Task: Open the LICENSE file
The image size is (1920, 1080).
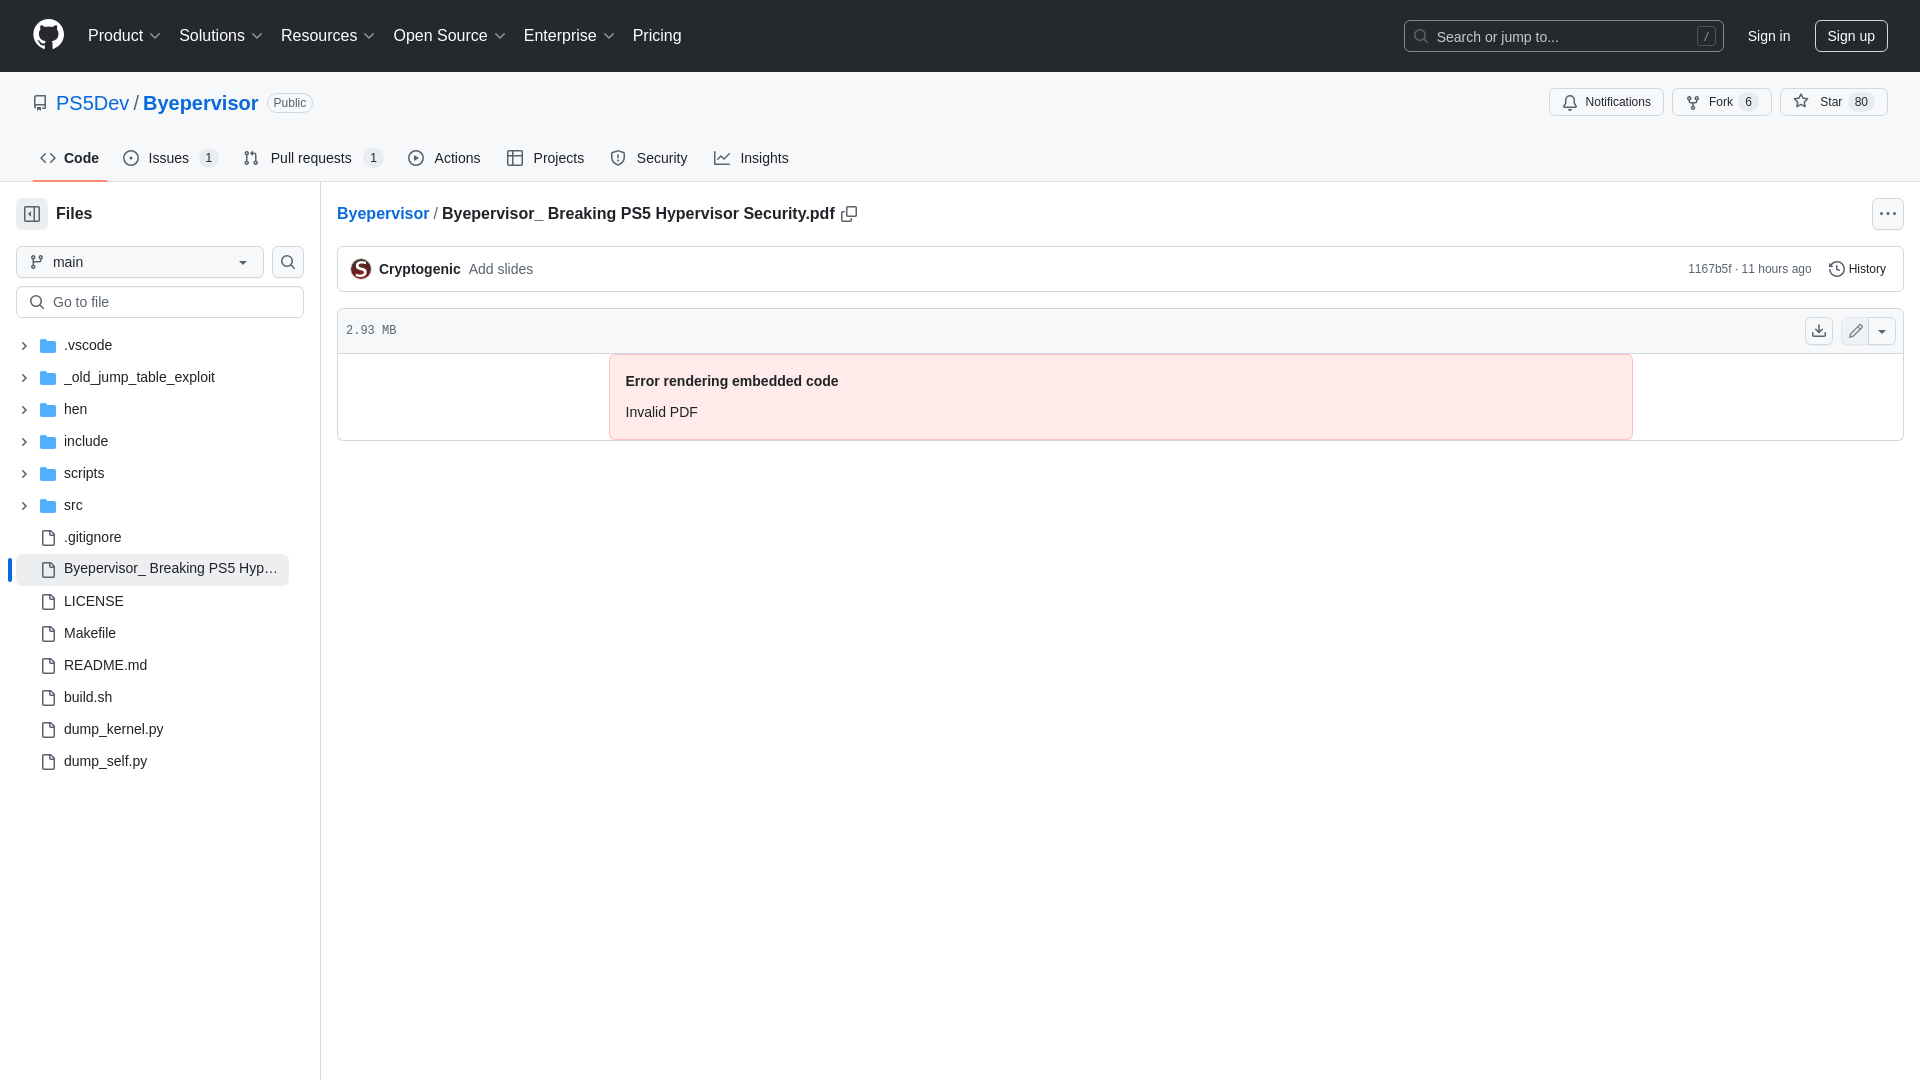Action: [x=94, y=601]
